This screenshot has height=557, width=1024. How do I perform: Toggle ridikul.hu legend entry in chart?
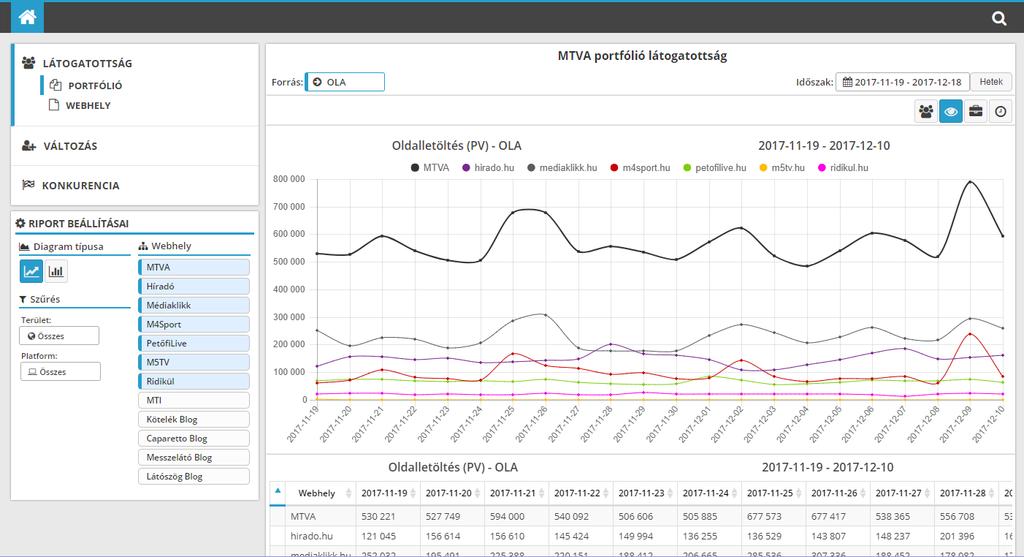pos(843,168)
